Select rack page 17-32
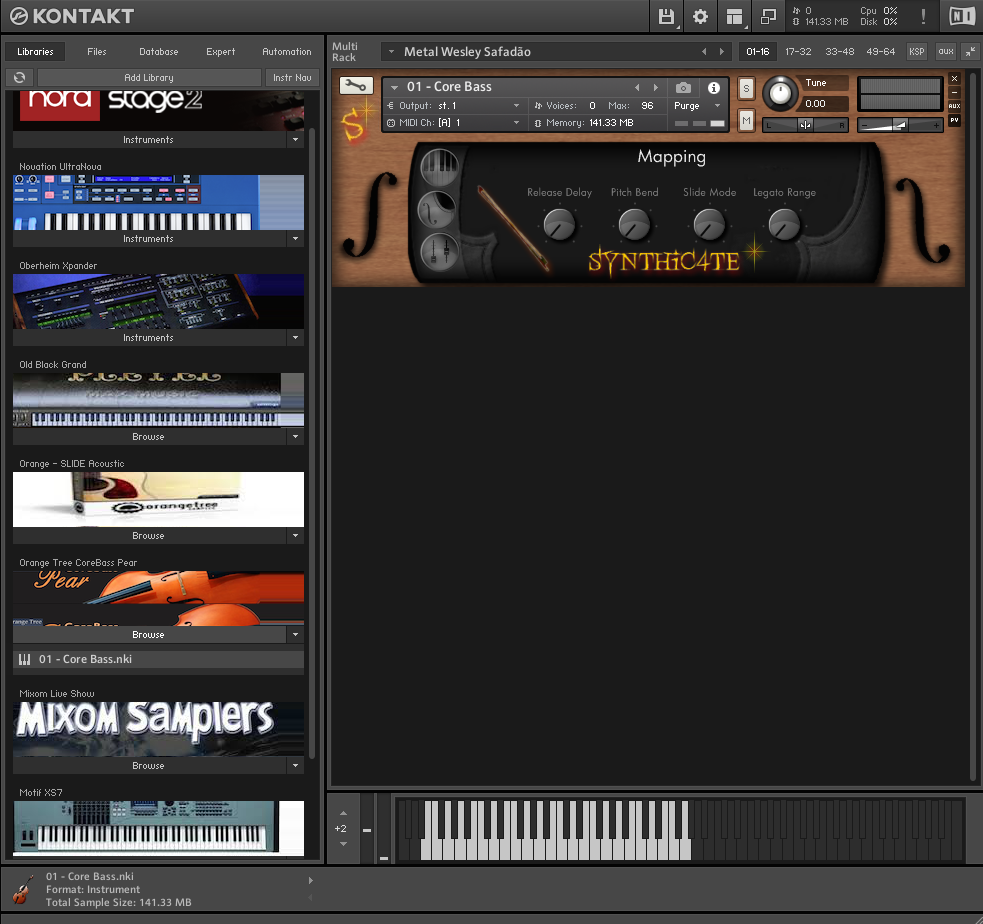Screen dimensions: 983x924 pyautogui.click(x=798, y=52)
